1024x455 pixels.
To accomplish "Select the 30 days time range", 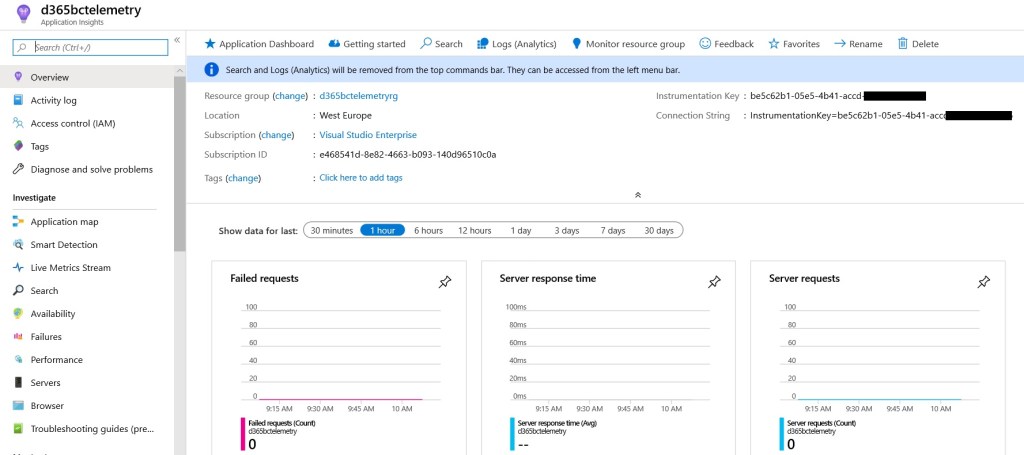I will (659, 230).
